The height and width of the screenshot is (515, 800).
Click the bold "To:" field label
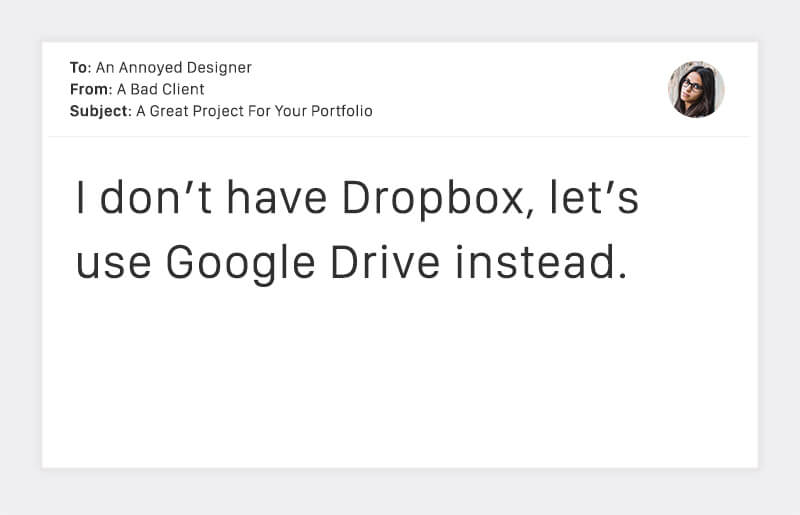pyautogui.click(x=80, y=68)
